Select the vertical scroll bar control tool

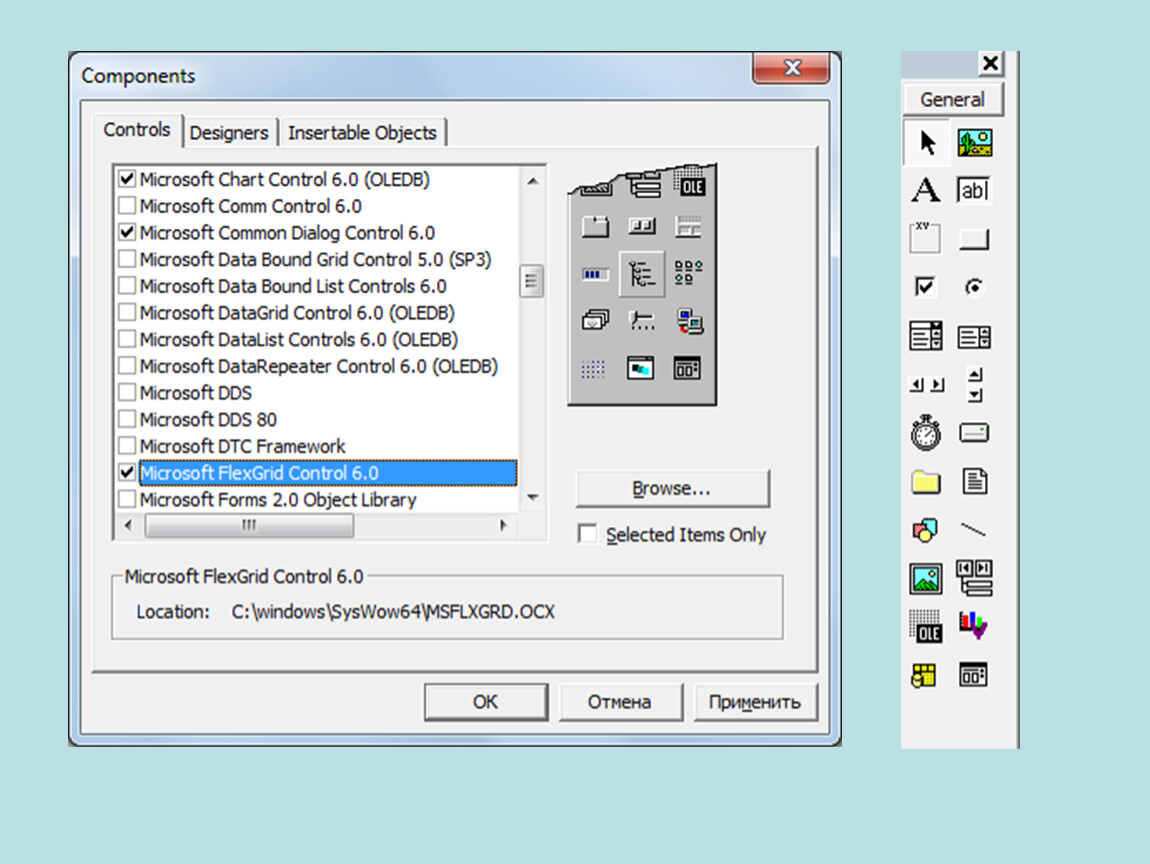click(975, 384)
